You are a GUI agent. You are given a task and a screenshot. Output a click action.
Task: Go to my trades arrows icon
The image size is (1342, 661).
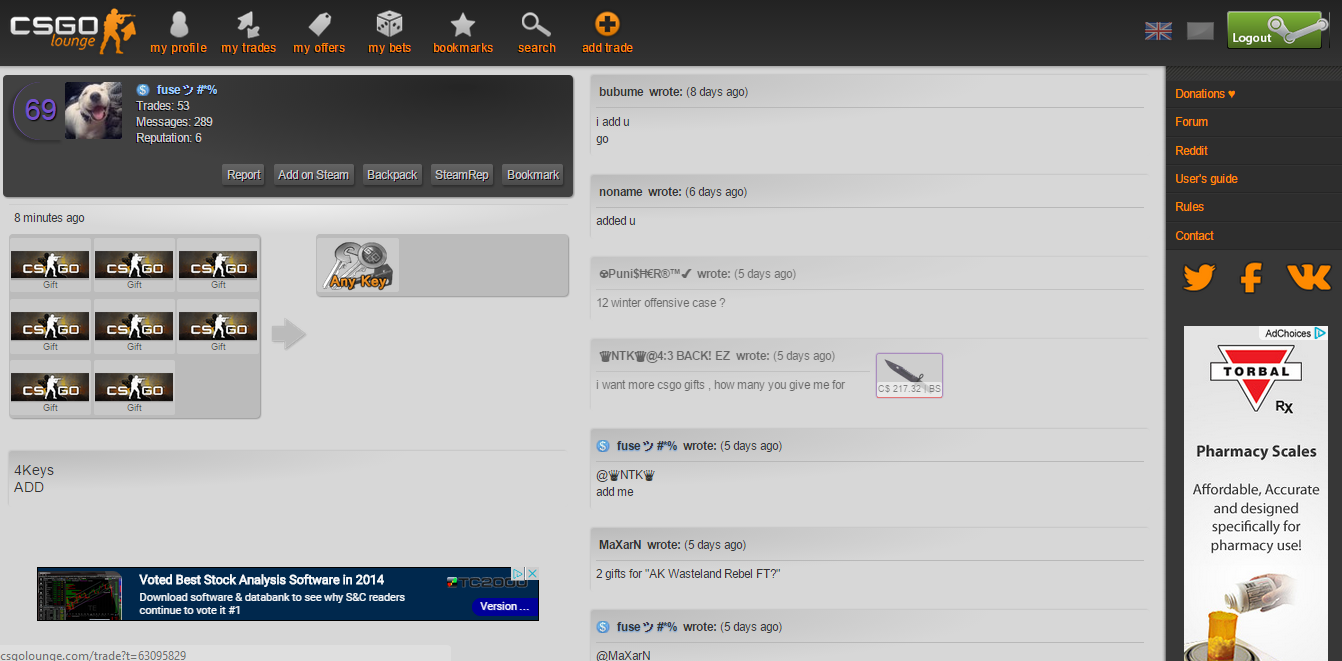(248, 25)
